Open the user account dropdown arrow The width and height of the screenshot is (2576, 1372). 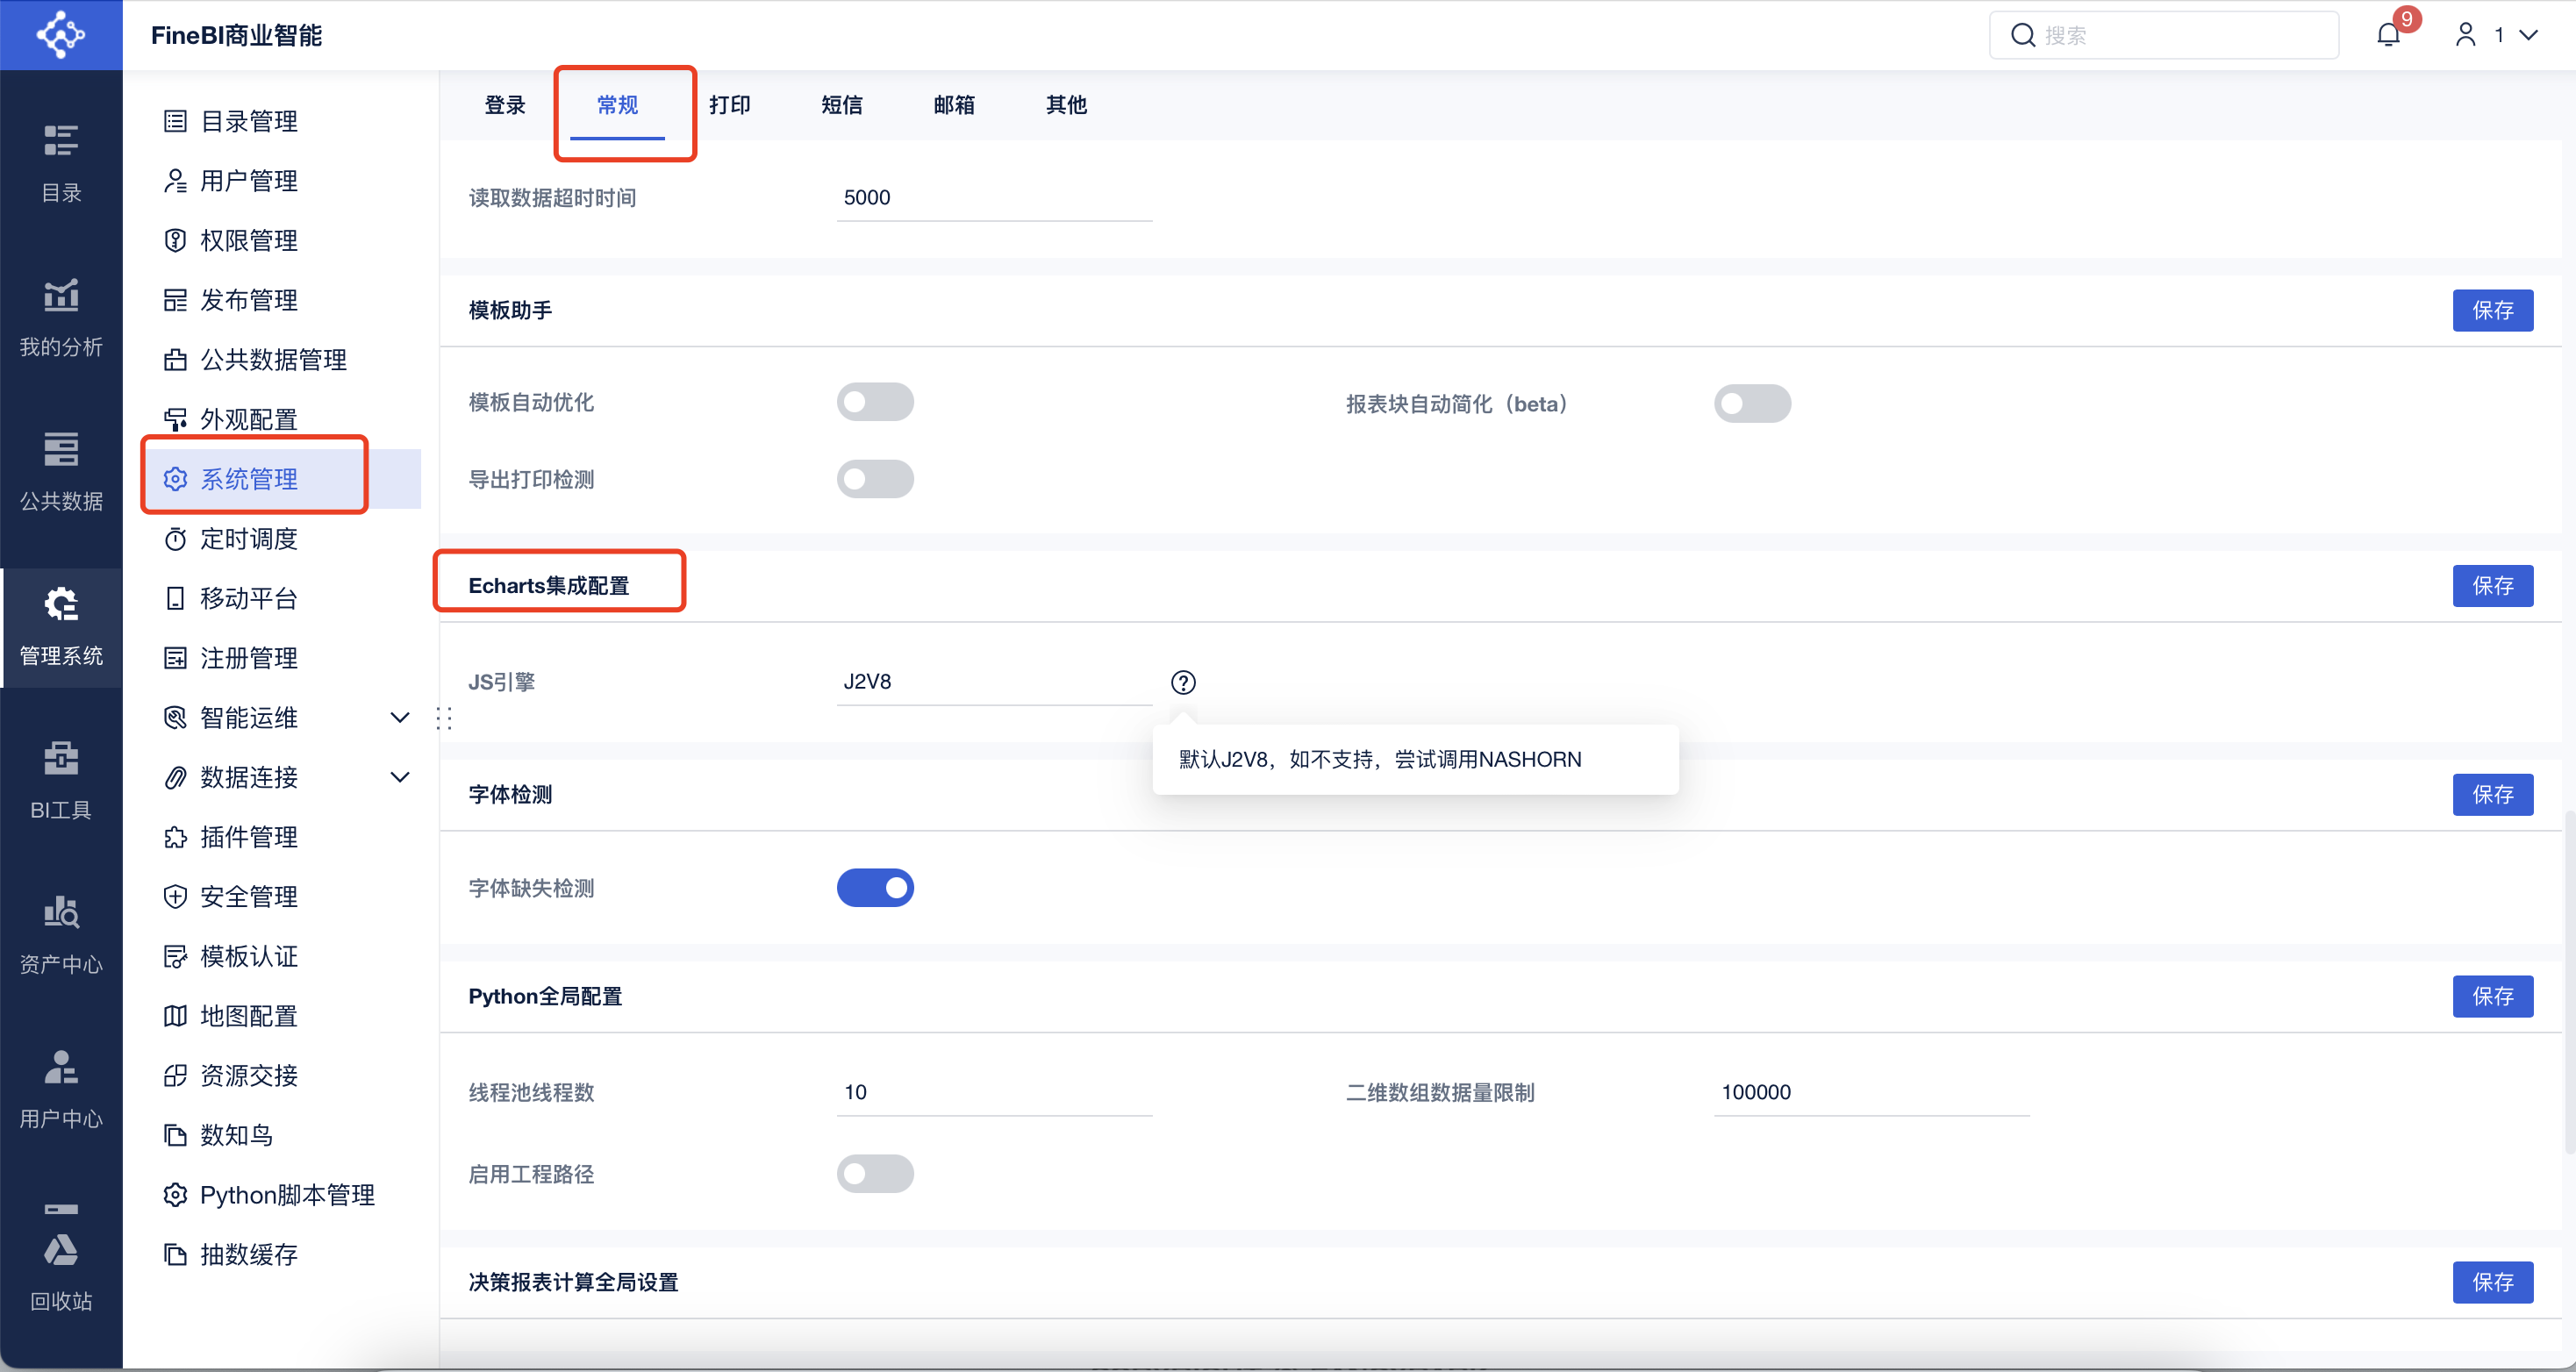click(2529, 35)
